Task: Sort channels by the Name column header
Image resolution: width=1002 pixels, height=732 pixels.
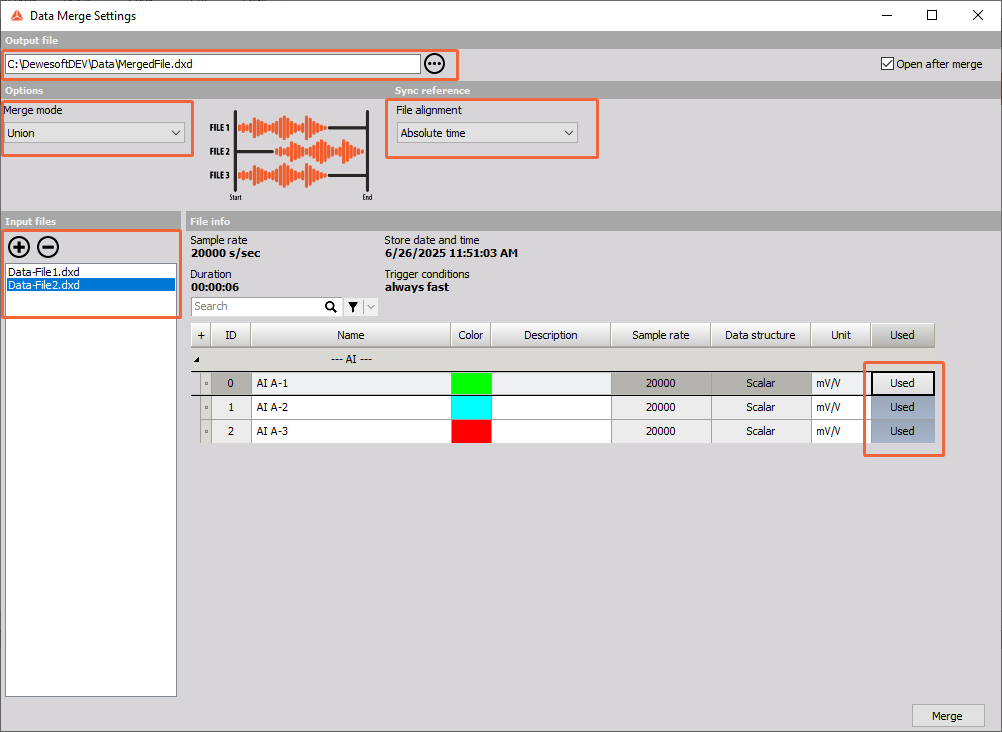Action: click(350, 334)
